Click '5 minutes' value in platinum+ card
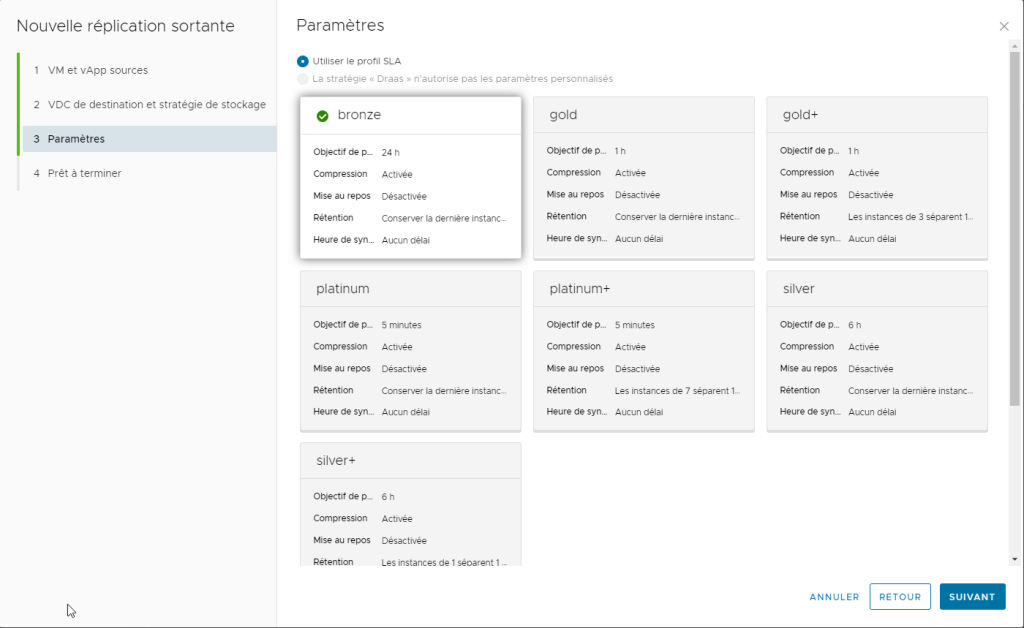Viewport: 1024px width, 628px height. (x=634, y=324)
